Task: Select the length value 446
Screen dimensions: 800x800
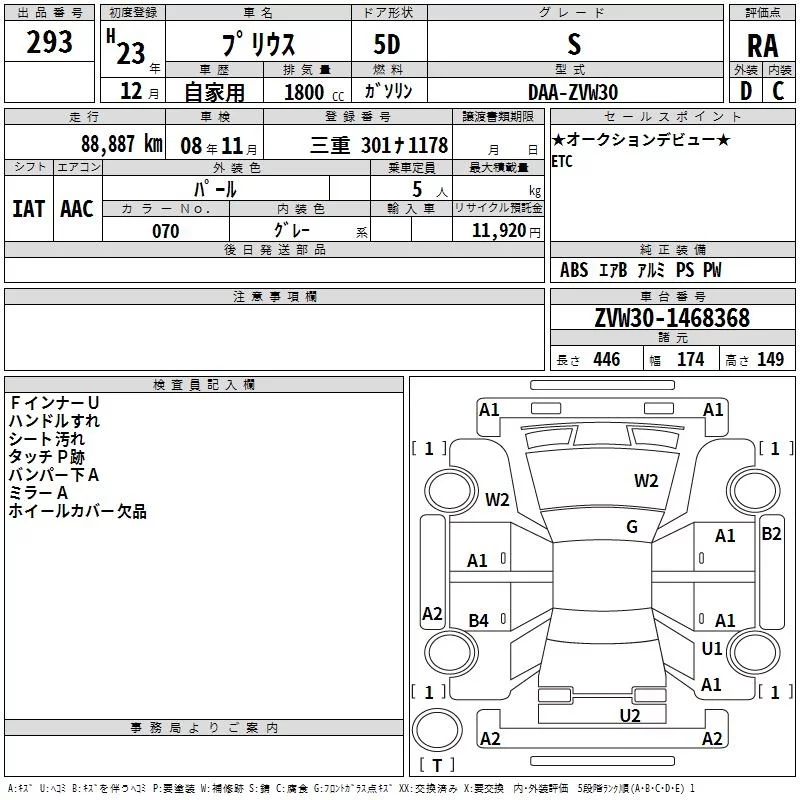Action: coord(607,359)
